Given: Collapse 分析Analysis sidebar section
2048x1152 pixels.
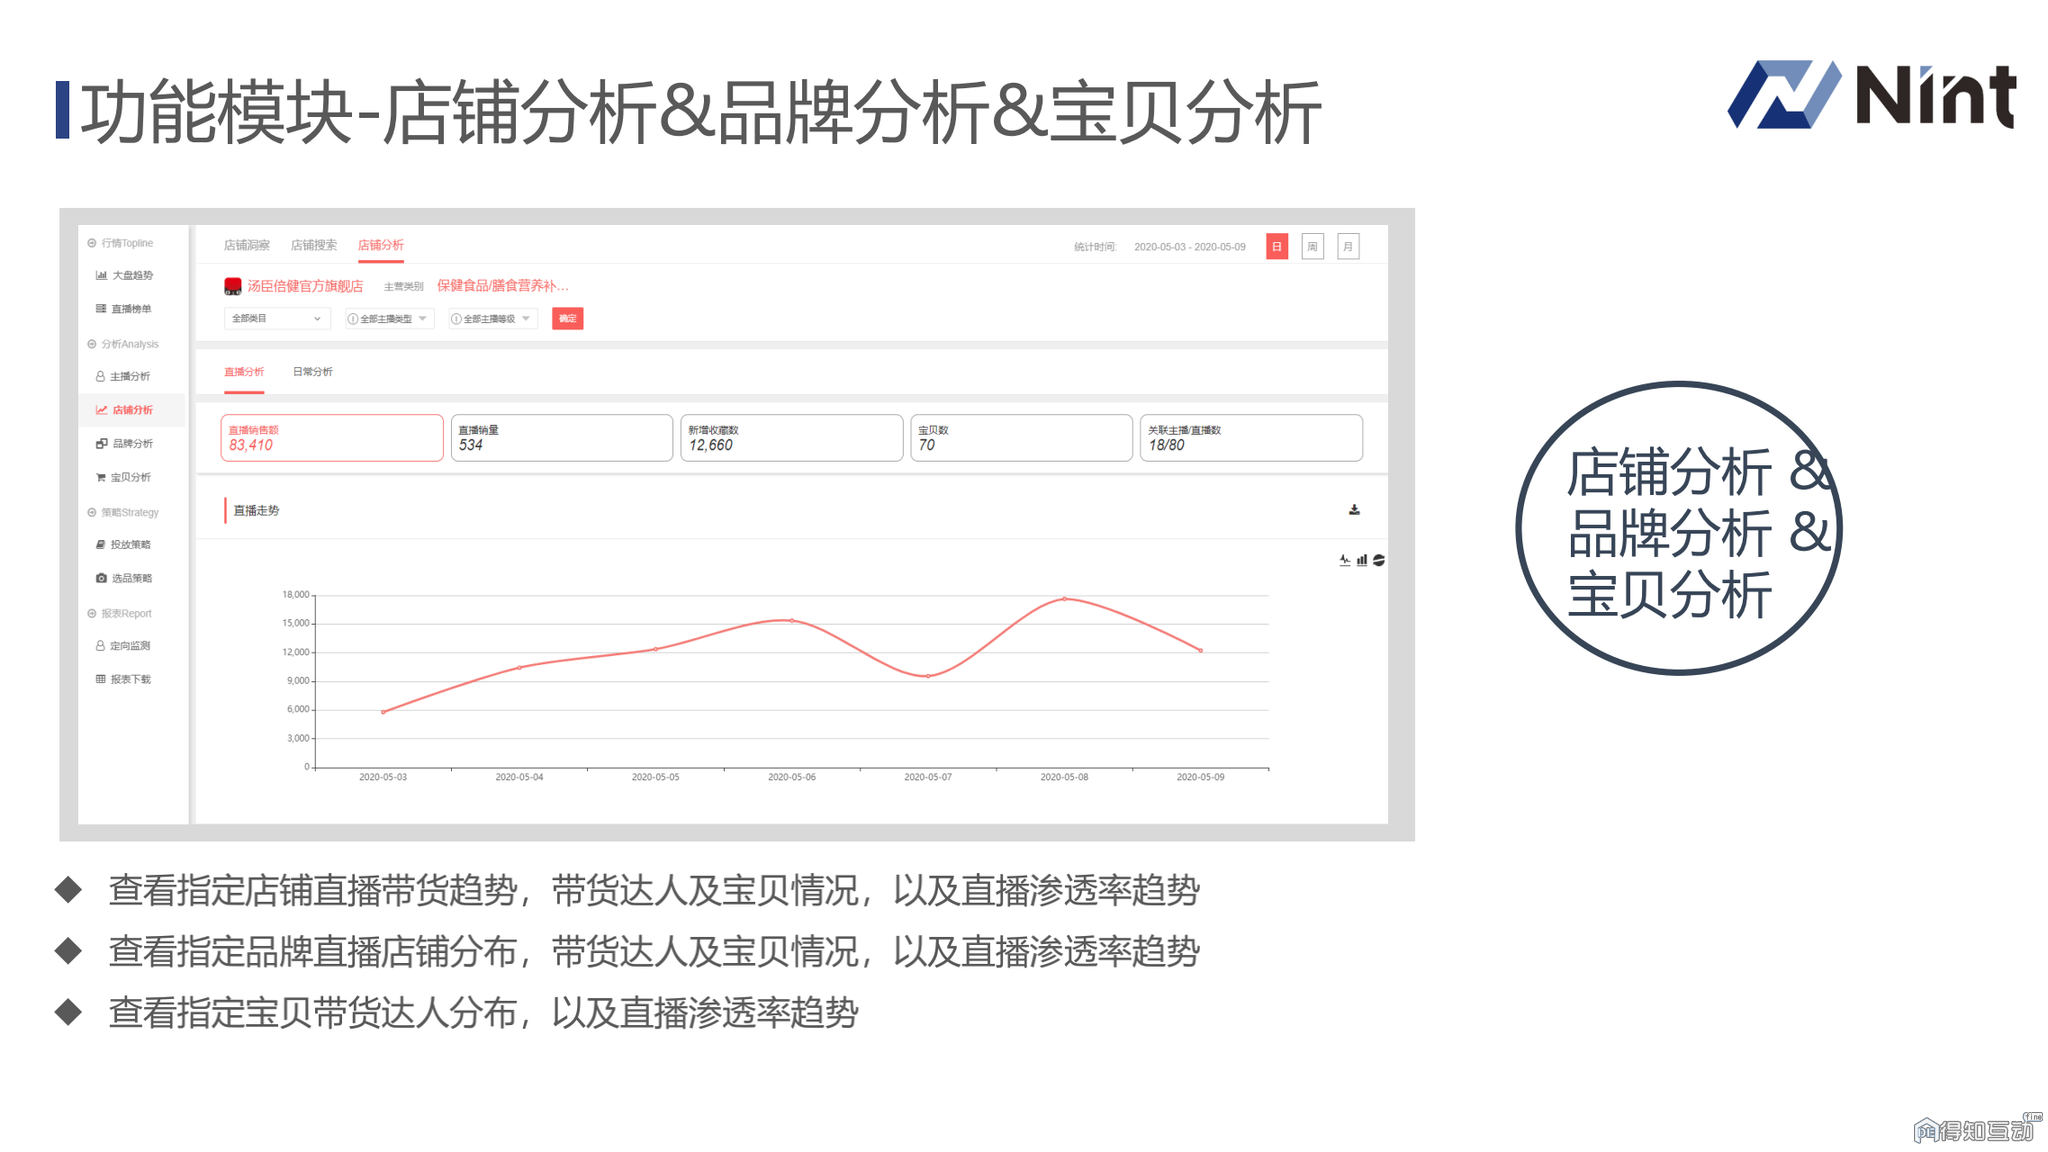Looking at the screenshot, I should (92, 344).
